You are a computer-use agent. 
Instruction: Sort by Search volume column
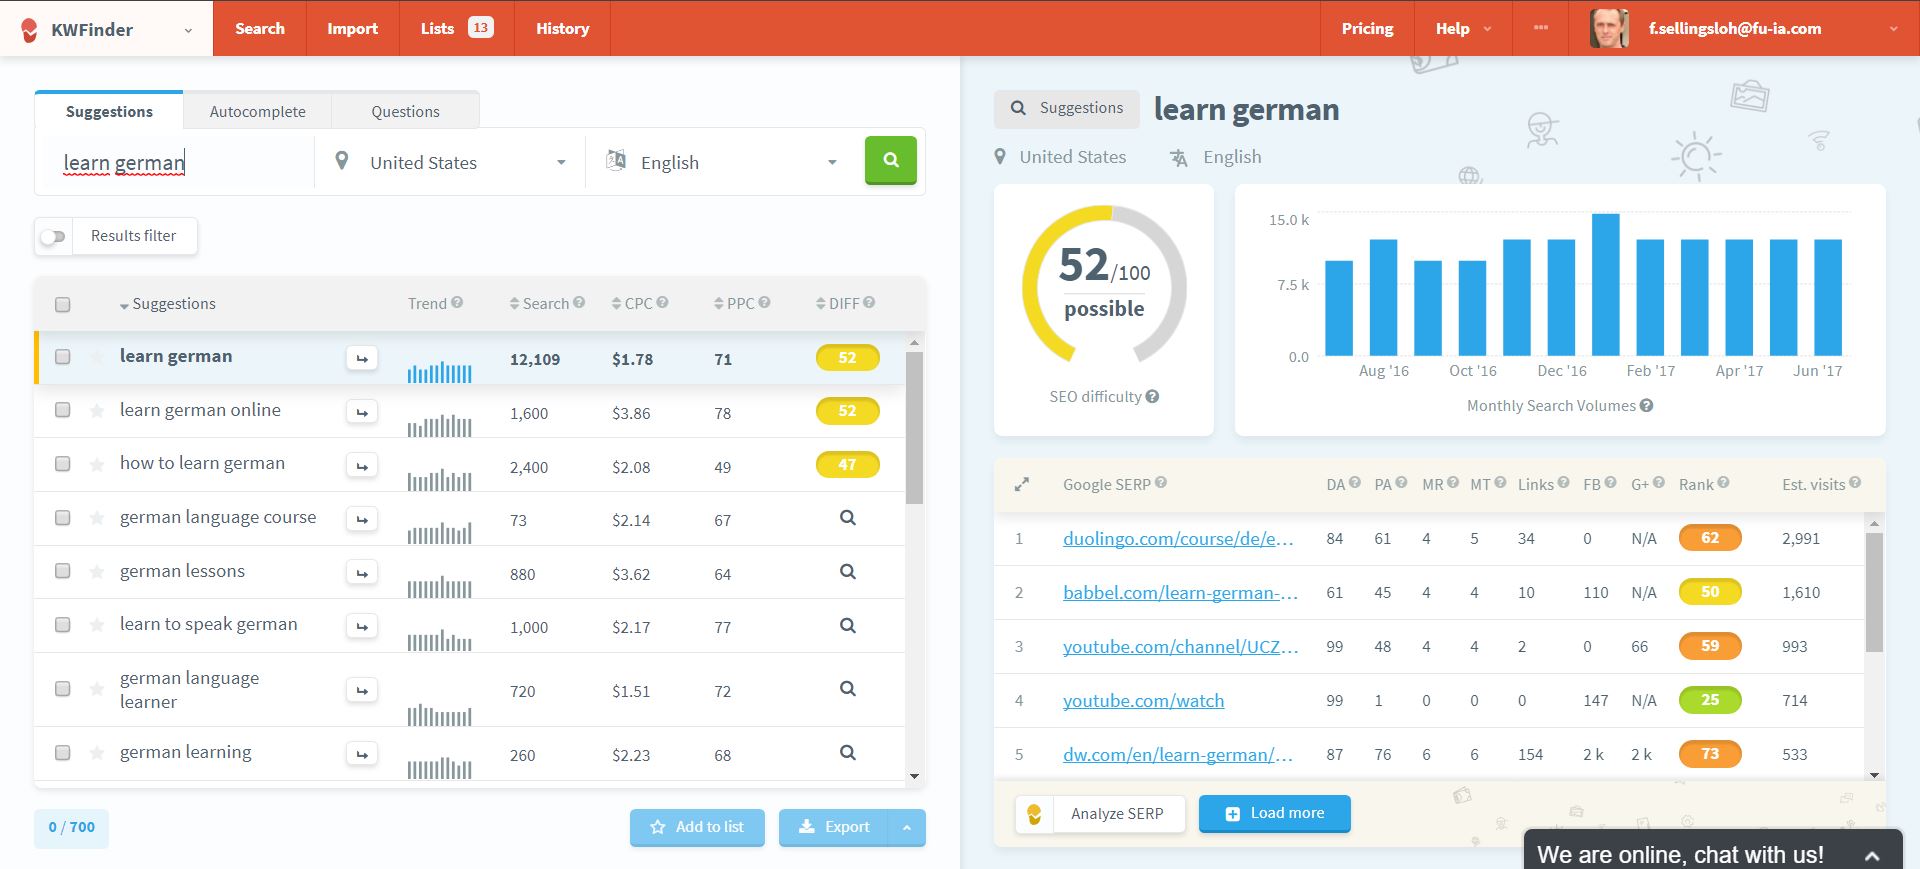point(546,303)
